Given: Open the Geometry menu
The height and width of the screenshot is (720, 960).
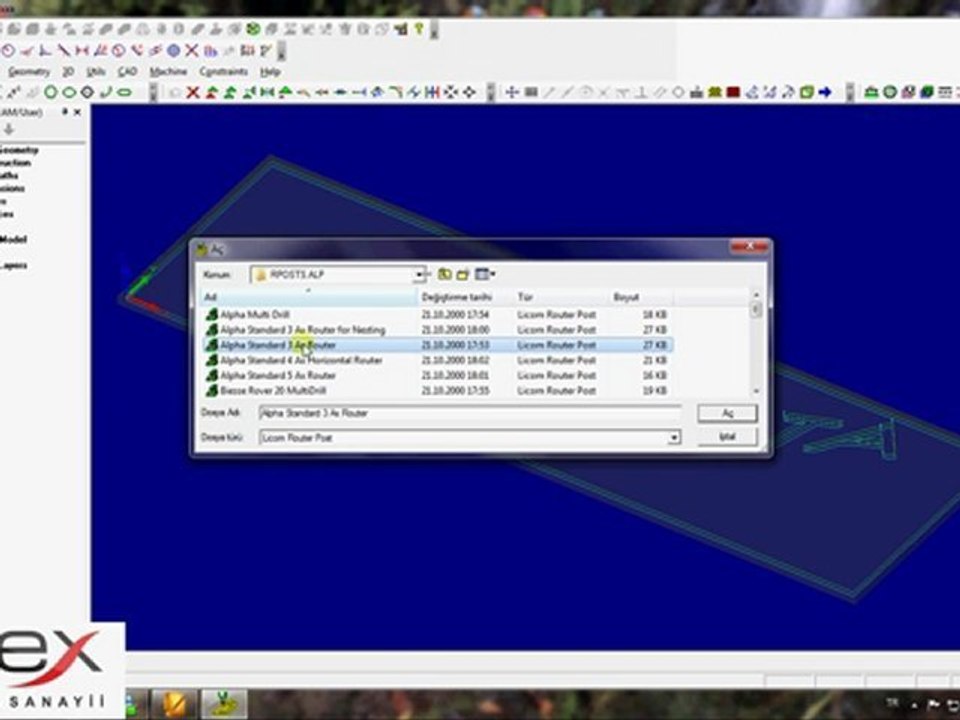Looking at the screenshot, I should click(x=29, y=72).
